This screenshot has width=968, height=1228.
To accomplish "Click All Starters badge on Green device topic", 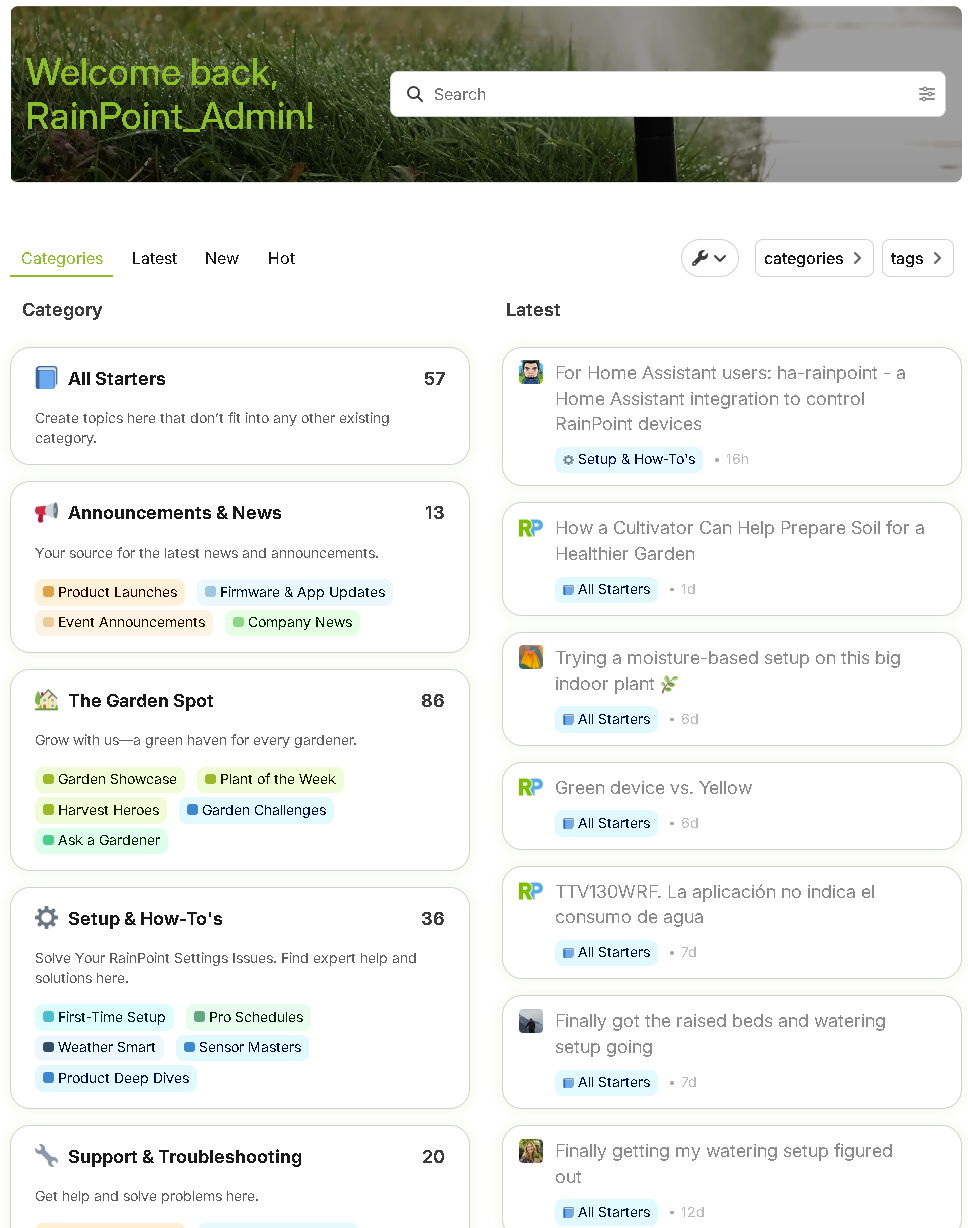I will (606, 823).
